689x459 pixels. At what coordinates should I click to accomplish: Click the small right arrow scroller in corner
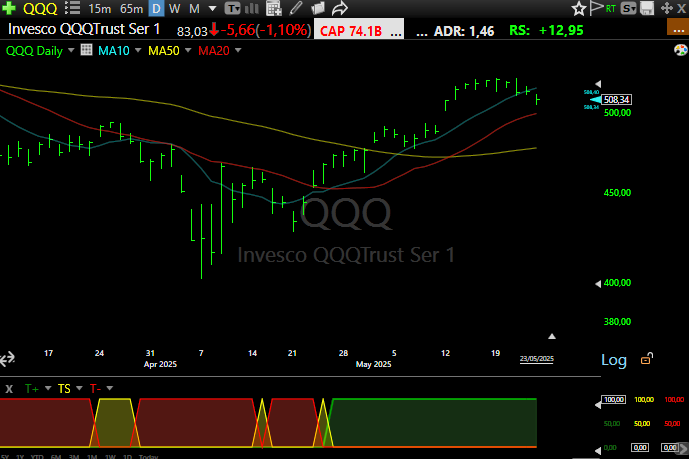(683, 448)
